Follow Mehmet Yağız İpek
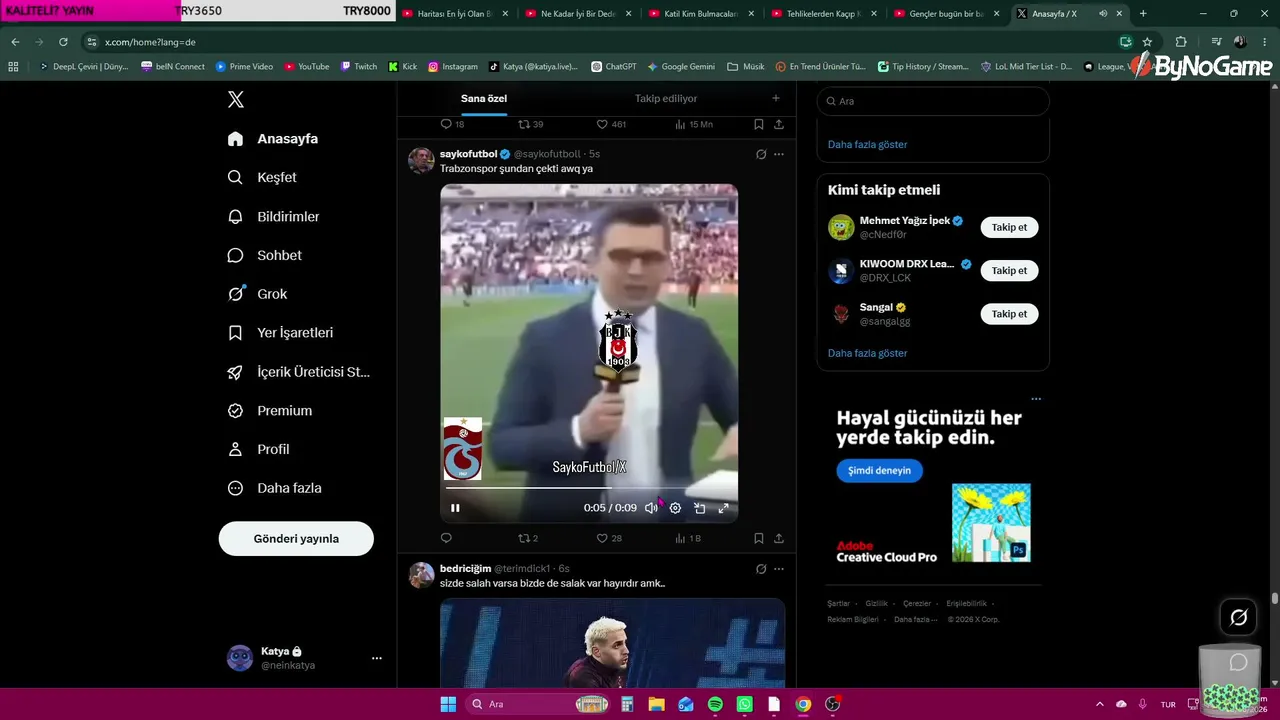The height and width of the screenshot is (720, 1280). (1009, 227)
